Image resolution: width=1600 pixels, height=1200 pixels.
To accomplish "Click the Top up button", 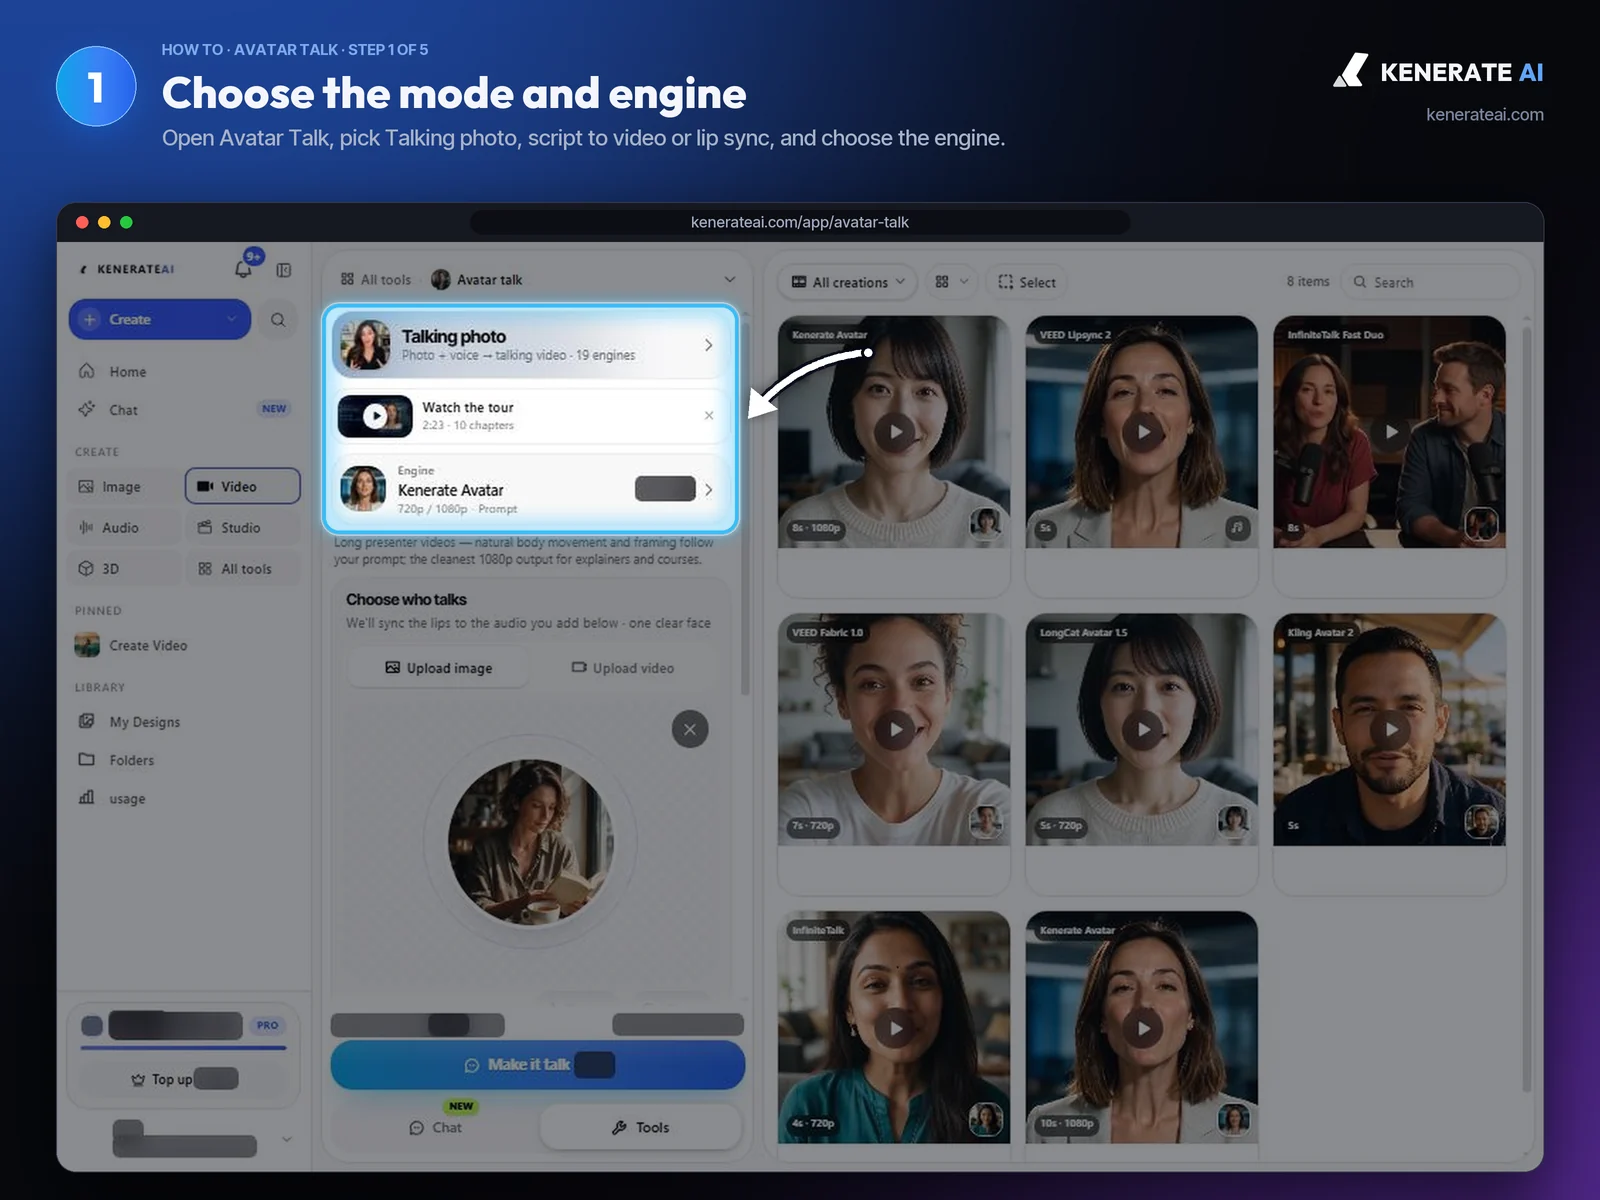I will (x=184, y=1079).
